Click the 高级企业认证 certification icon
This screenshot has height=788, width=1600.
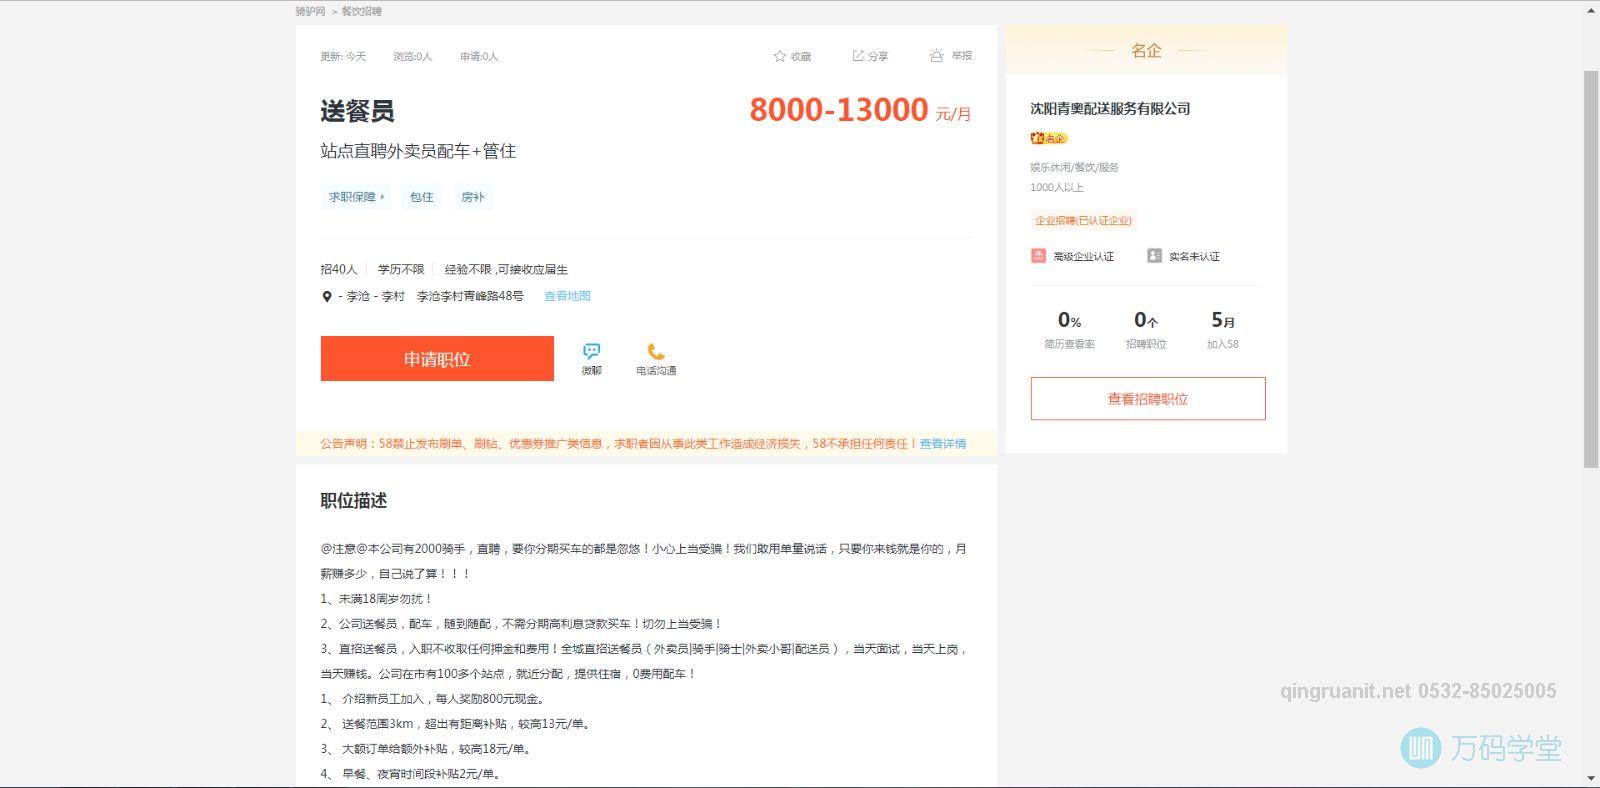coord(1038,256)
